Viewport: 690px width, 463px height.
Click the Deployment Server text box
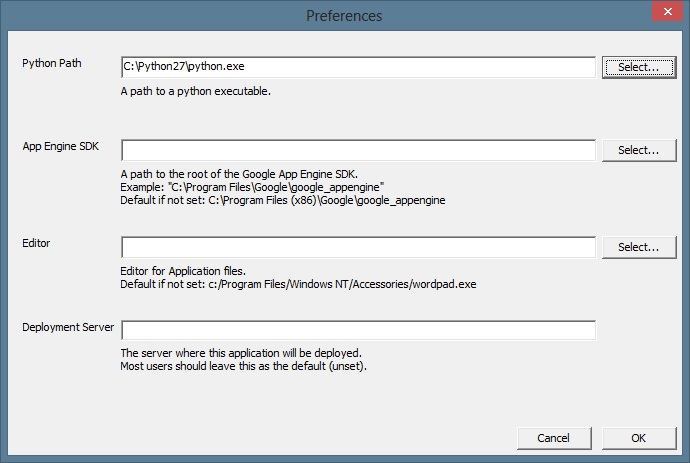tap(358, 330)
